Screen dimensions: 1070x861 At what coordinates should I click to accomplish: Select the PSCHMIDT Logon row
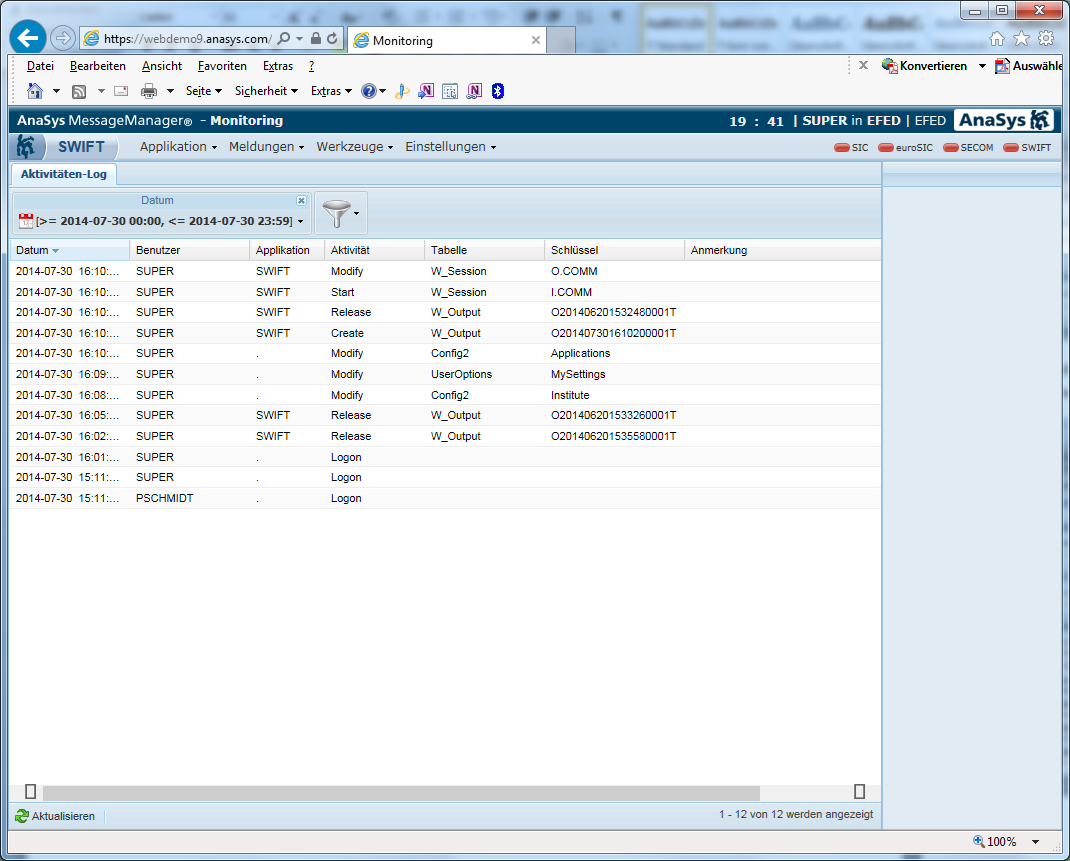445,498
